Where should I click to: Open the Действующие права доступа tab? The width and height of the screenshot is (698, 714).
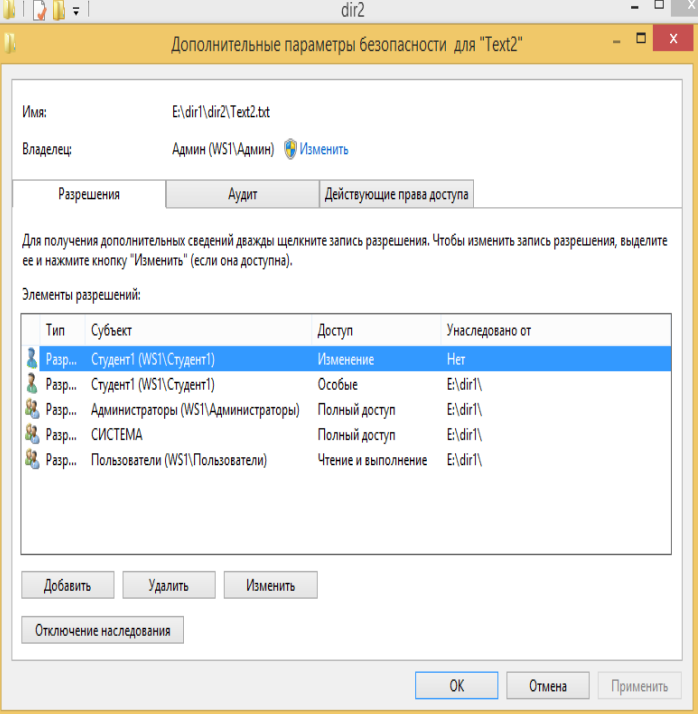[x=397, y=194]
